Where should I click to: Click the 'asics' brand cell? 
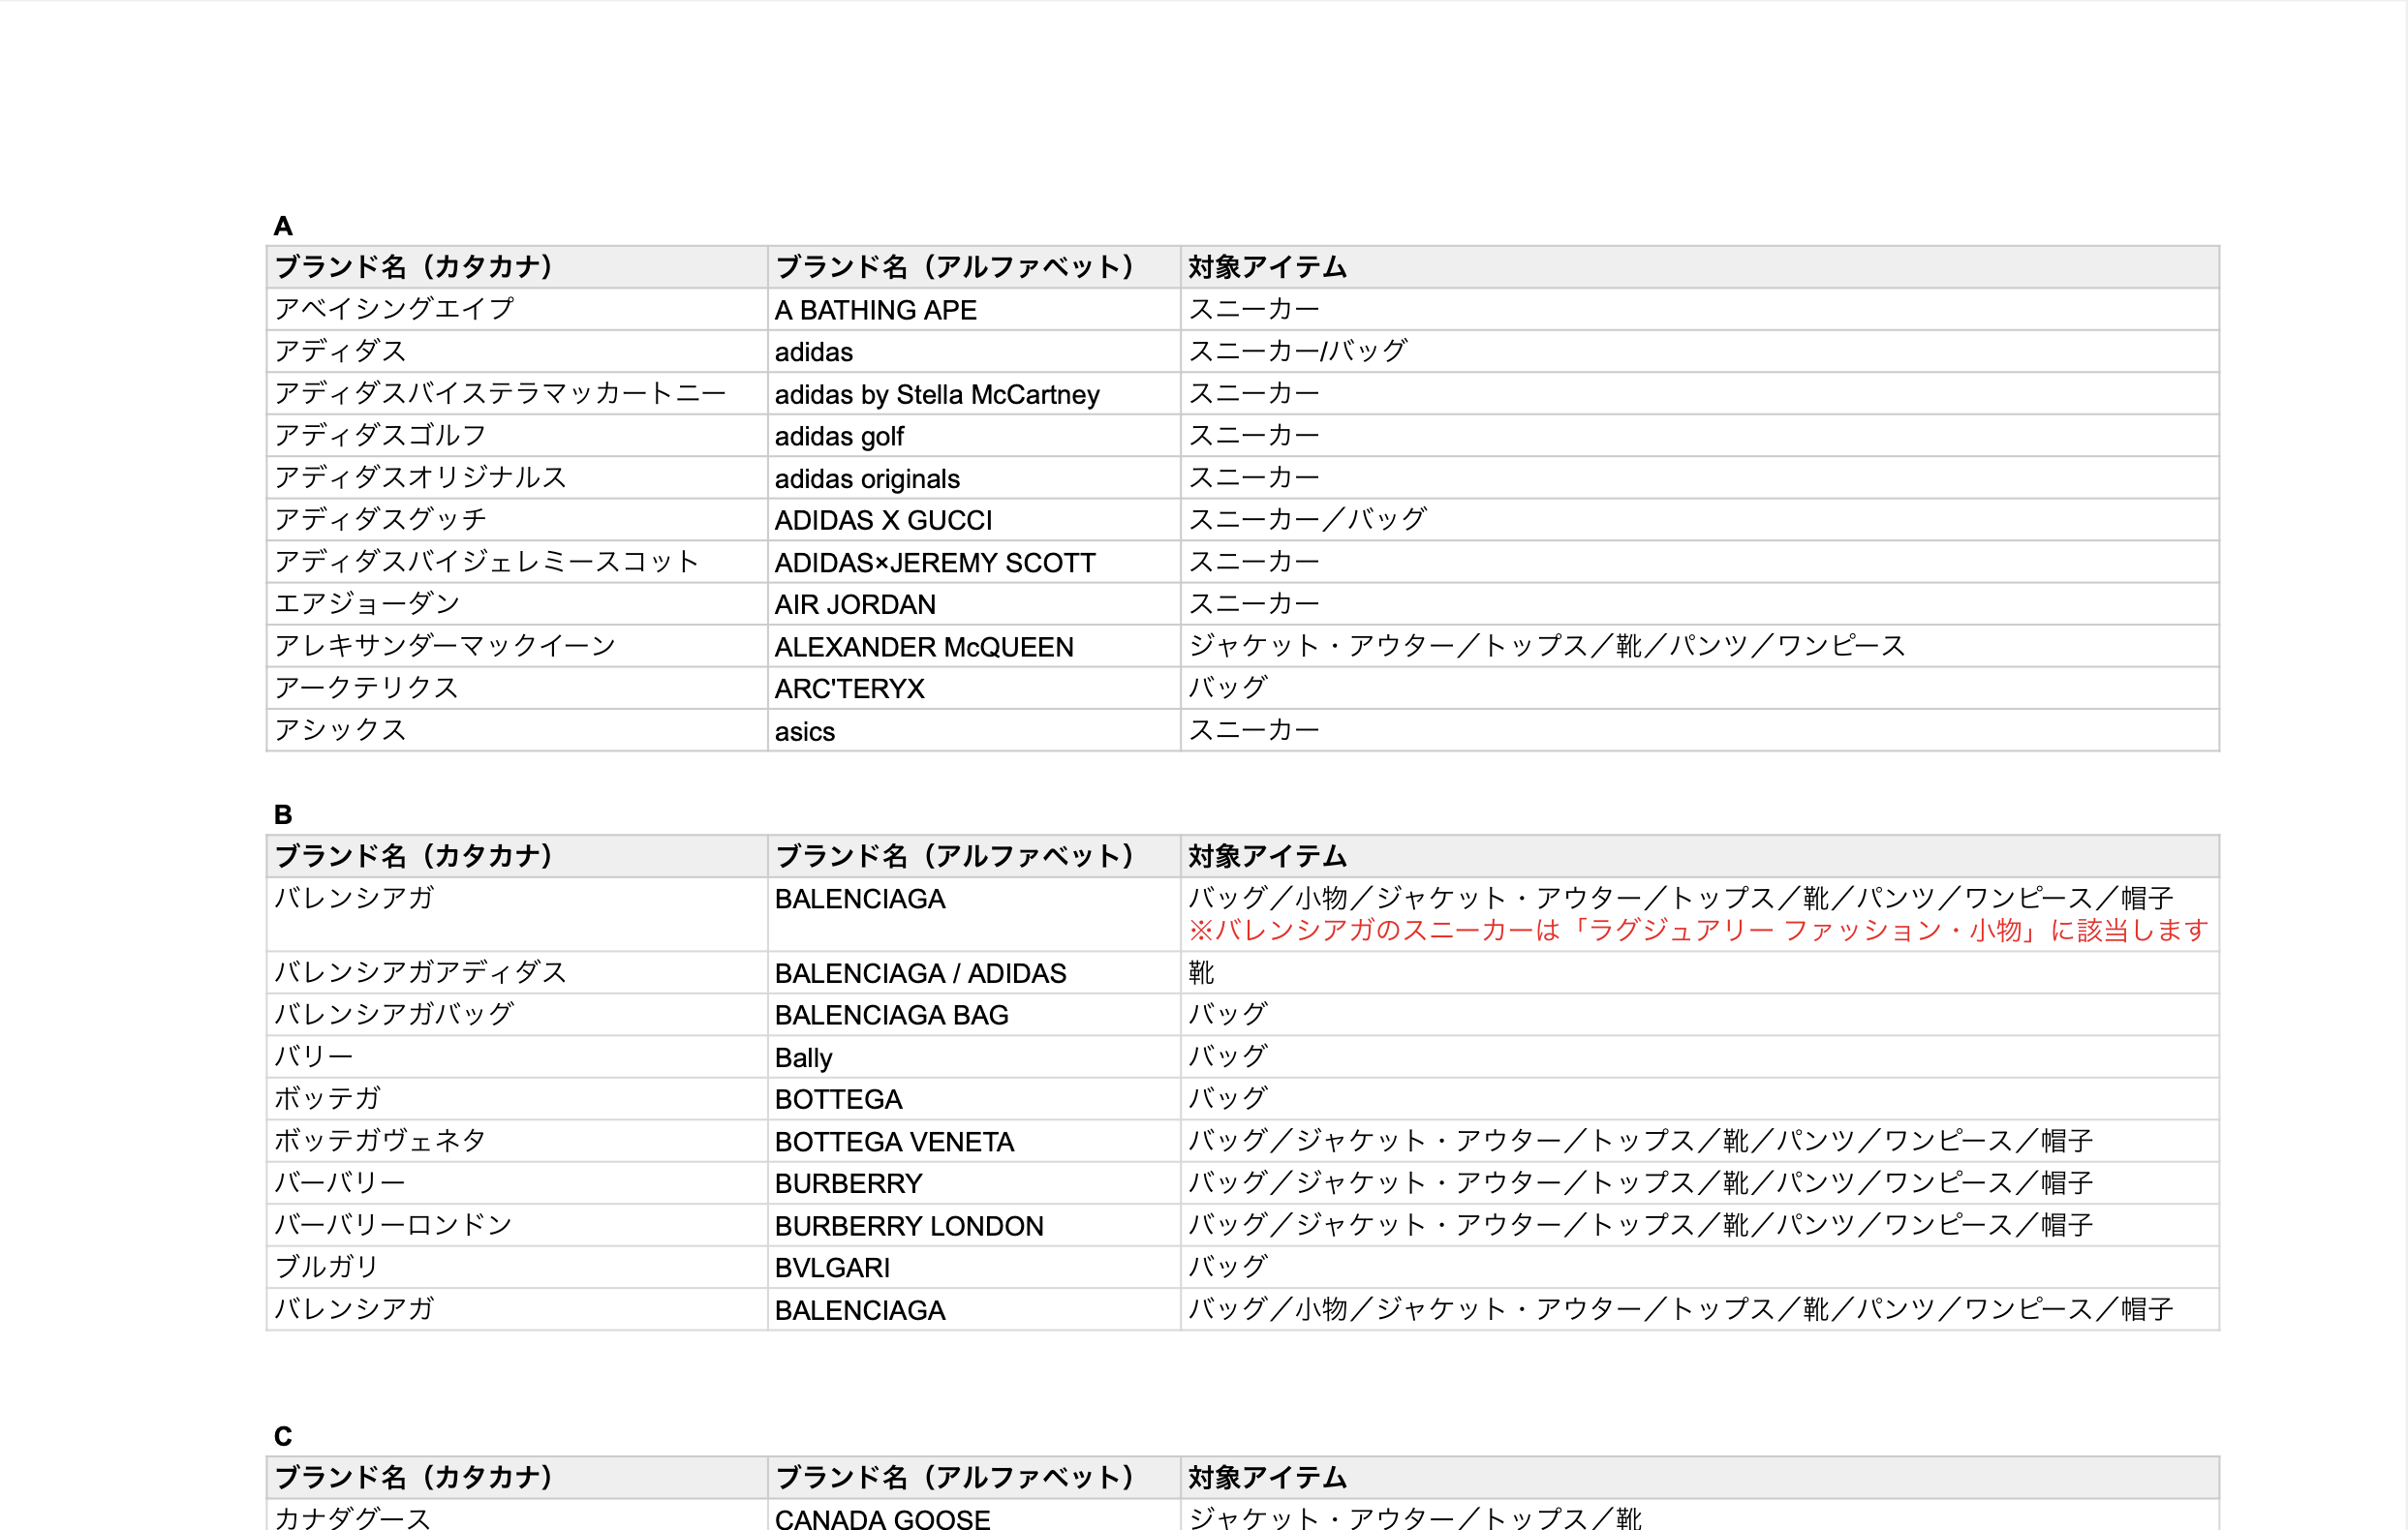point(973,729)
